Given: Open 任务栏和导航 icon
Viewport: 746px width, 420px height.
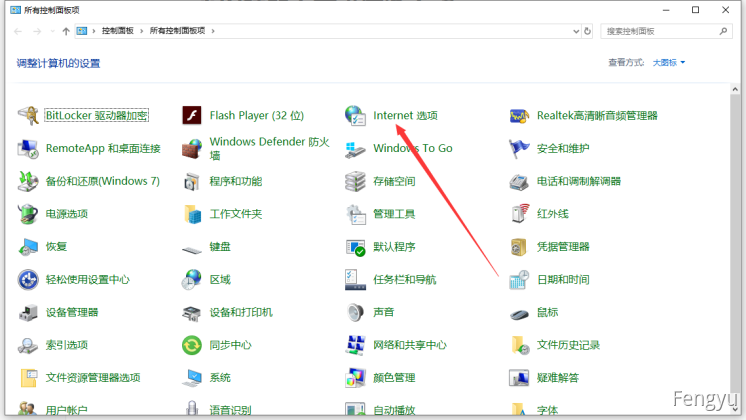Looking at the screenshot, I should [x=355, y=280].
